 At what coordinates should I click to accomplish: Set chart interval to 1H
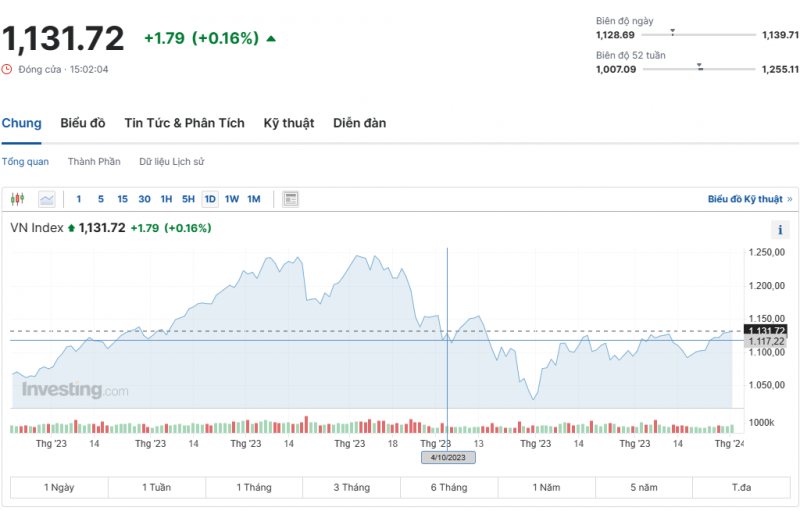click(167, 199)
